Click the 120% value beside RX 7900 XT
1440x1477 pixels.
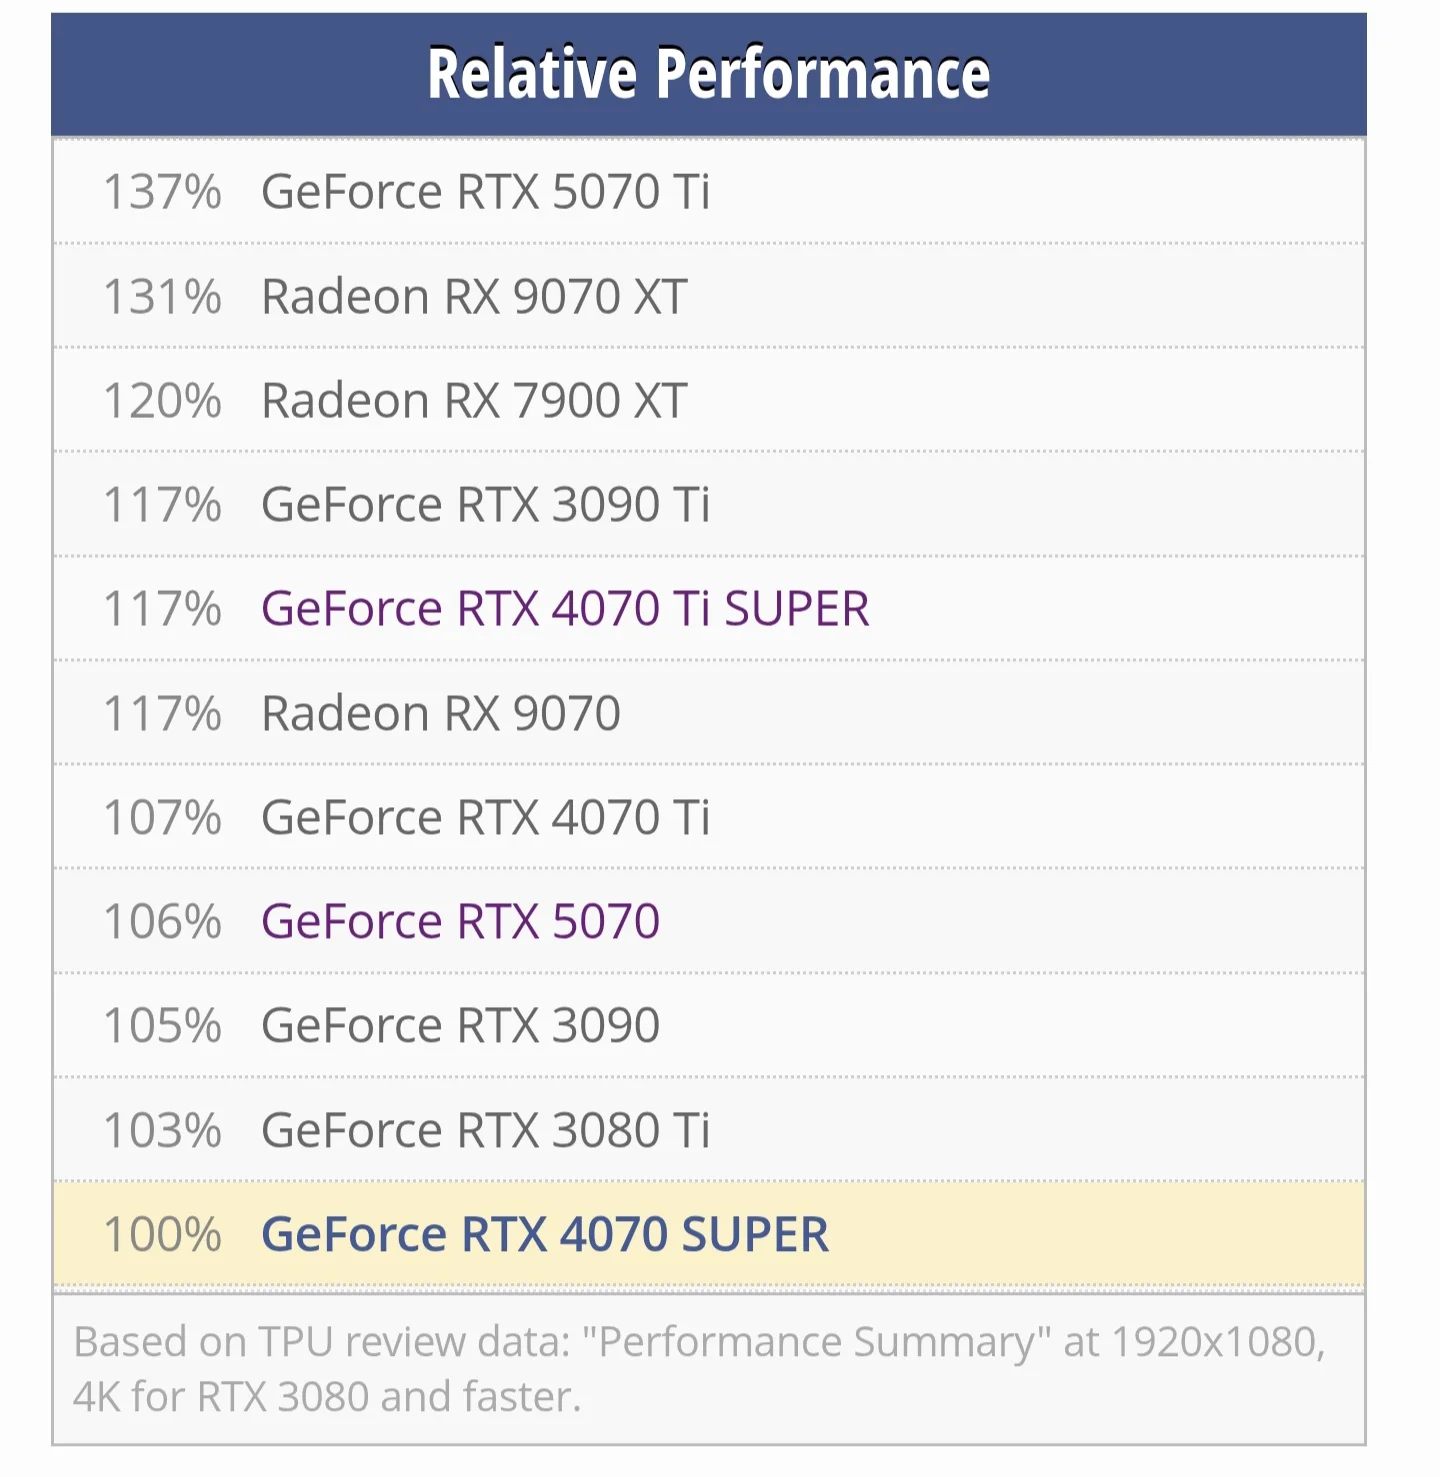tap(162, 401)
